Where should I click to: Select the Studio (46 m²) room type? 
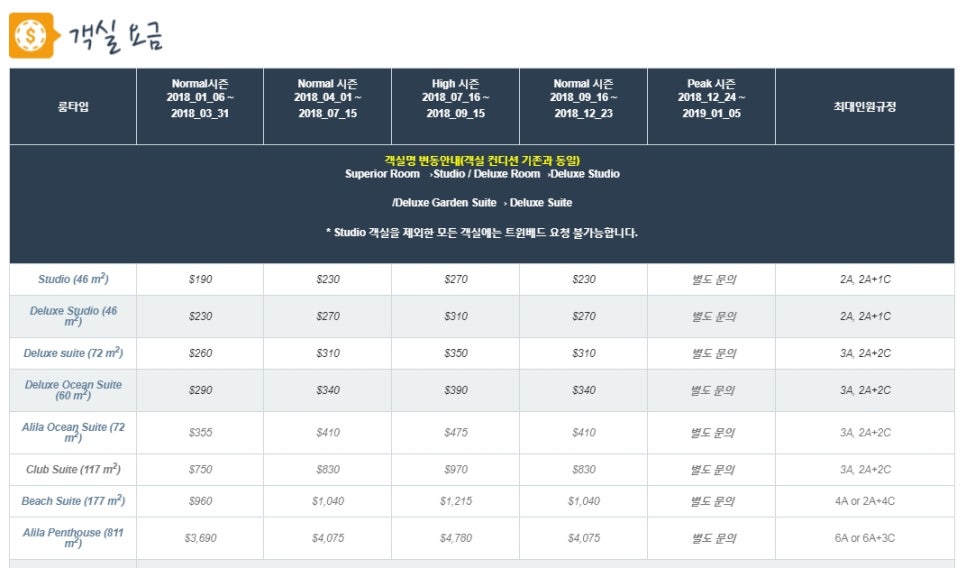coord(73,279)
